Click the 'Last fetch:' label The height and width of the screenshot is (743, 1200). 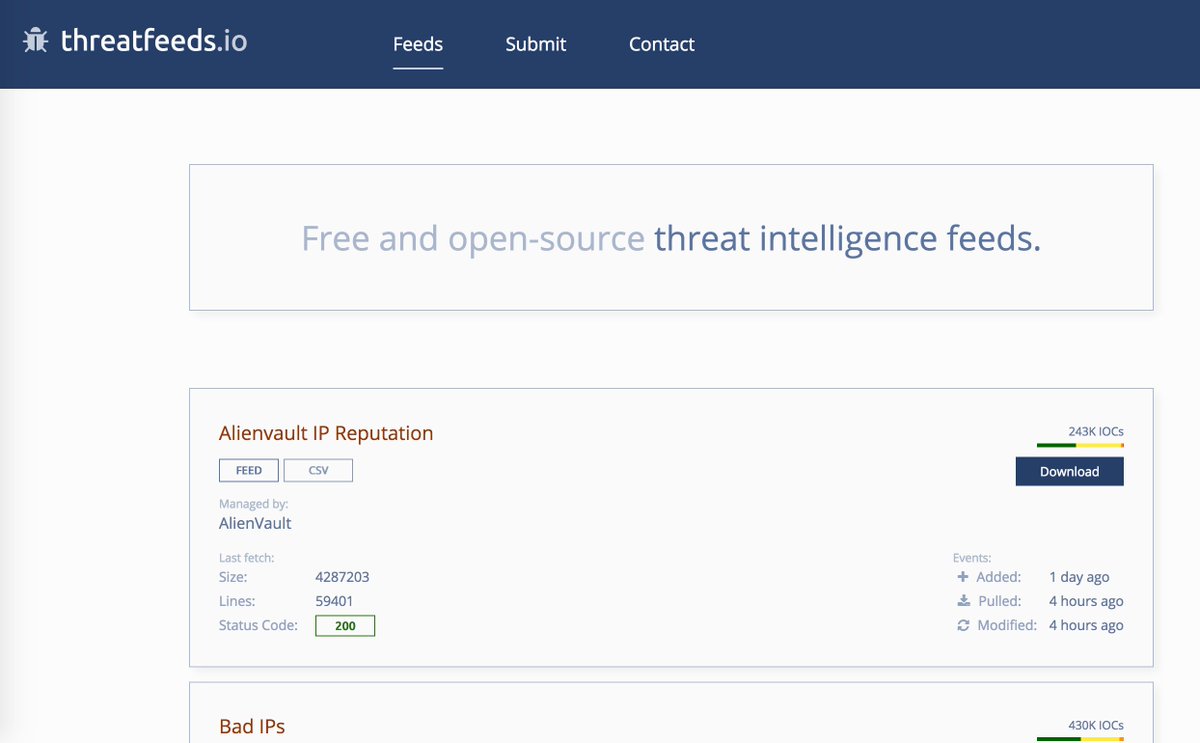[x=246, y=557]
